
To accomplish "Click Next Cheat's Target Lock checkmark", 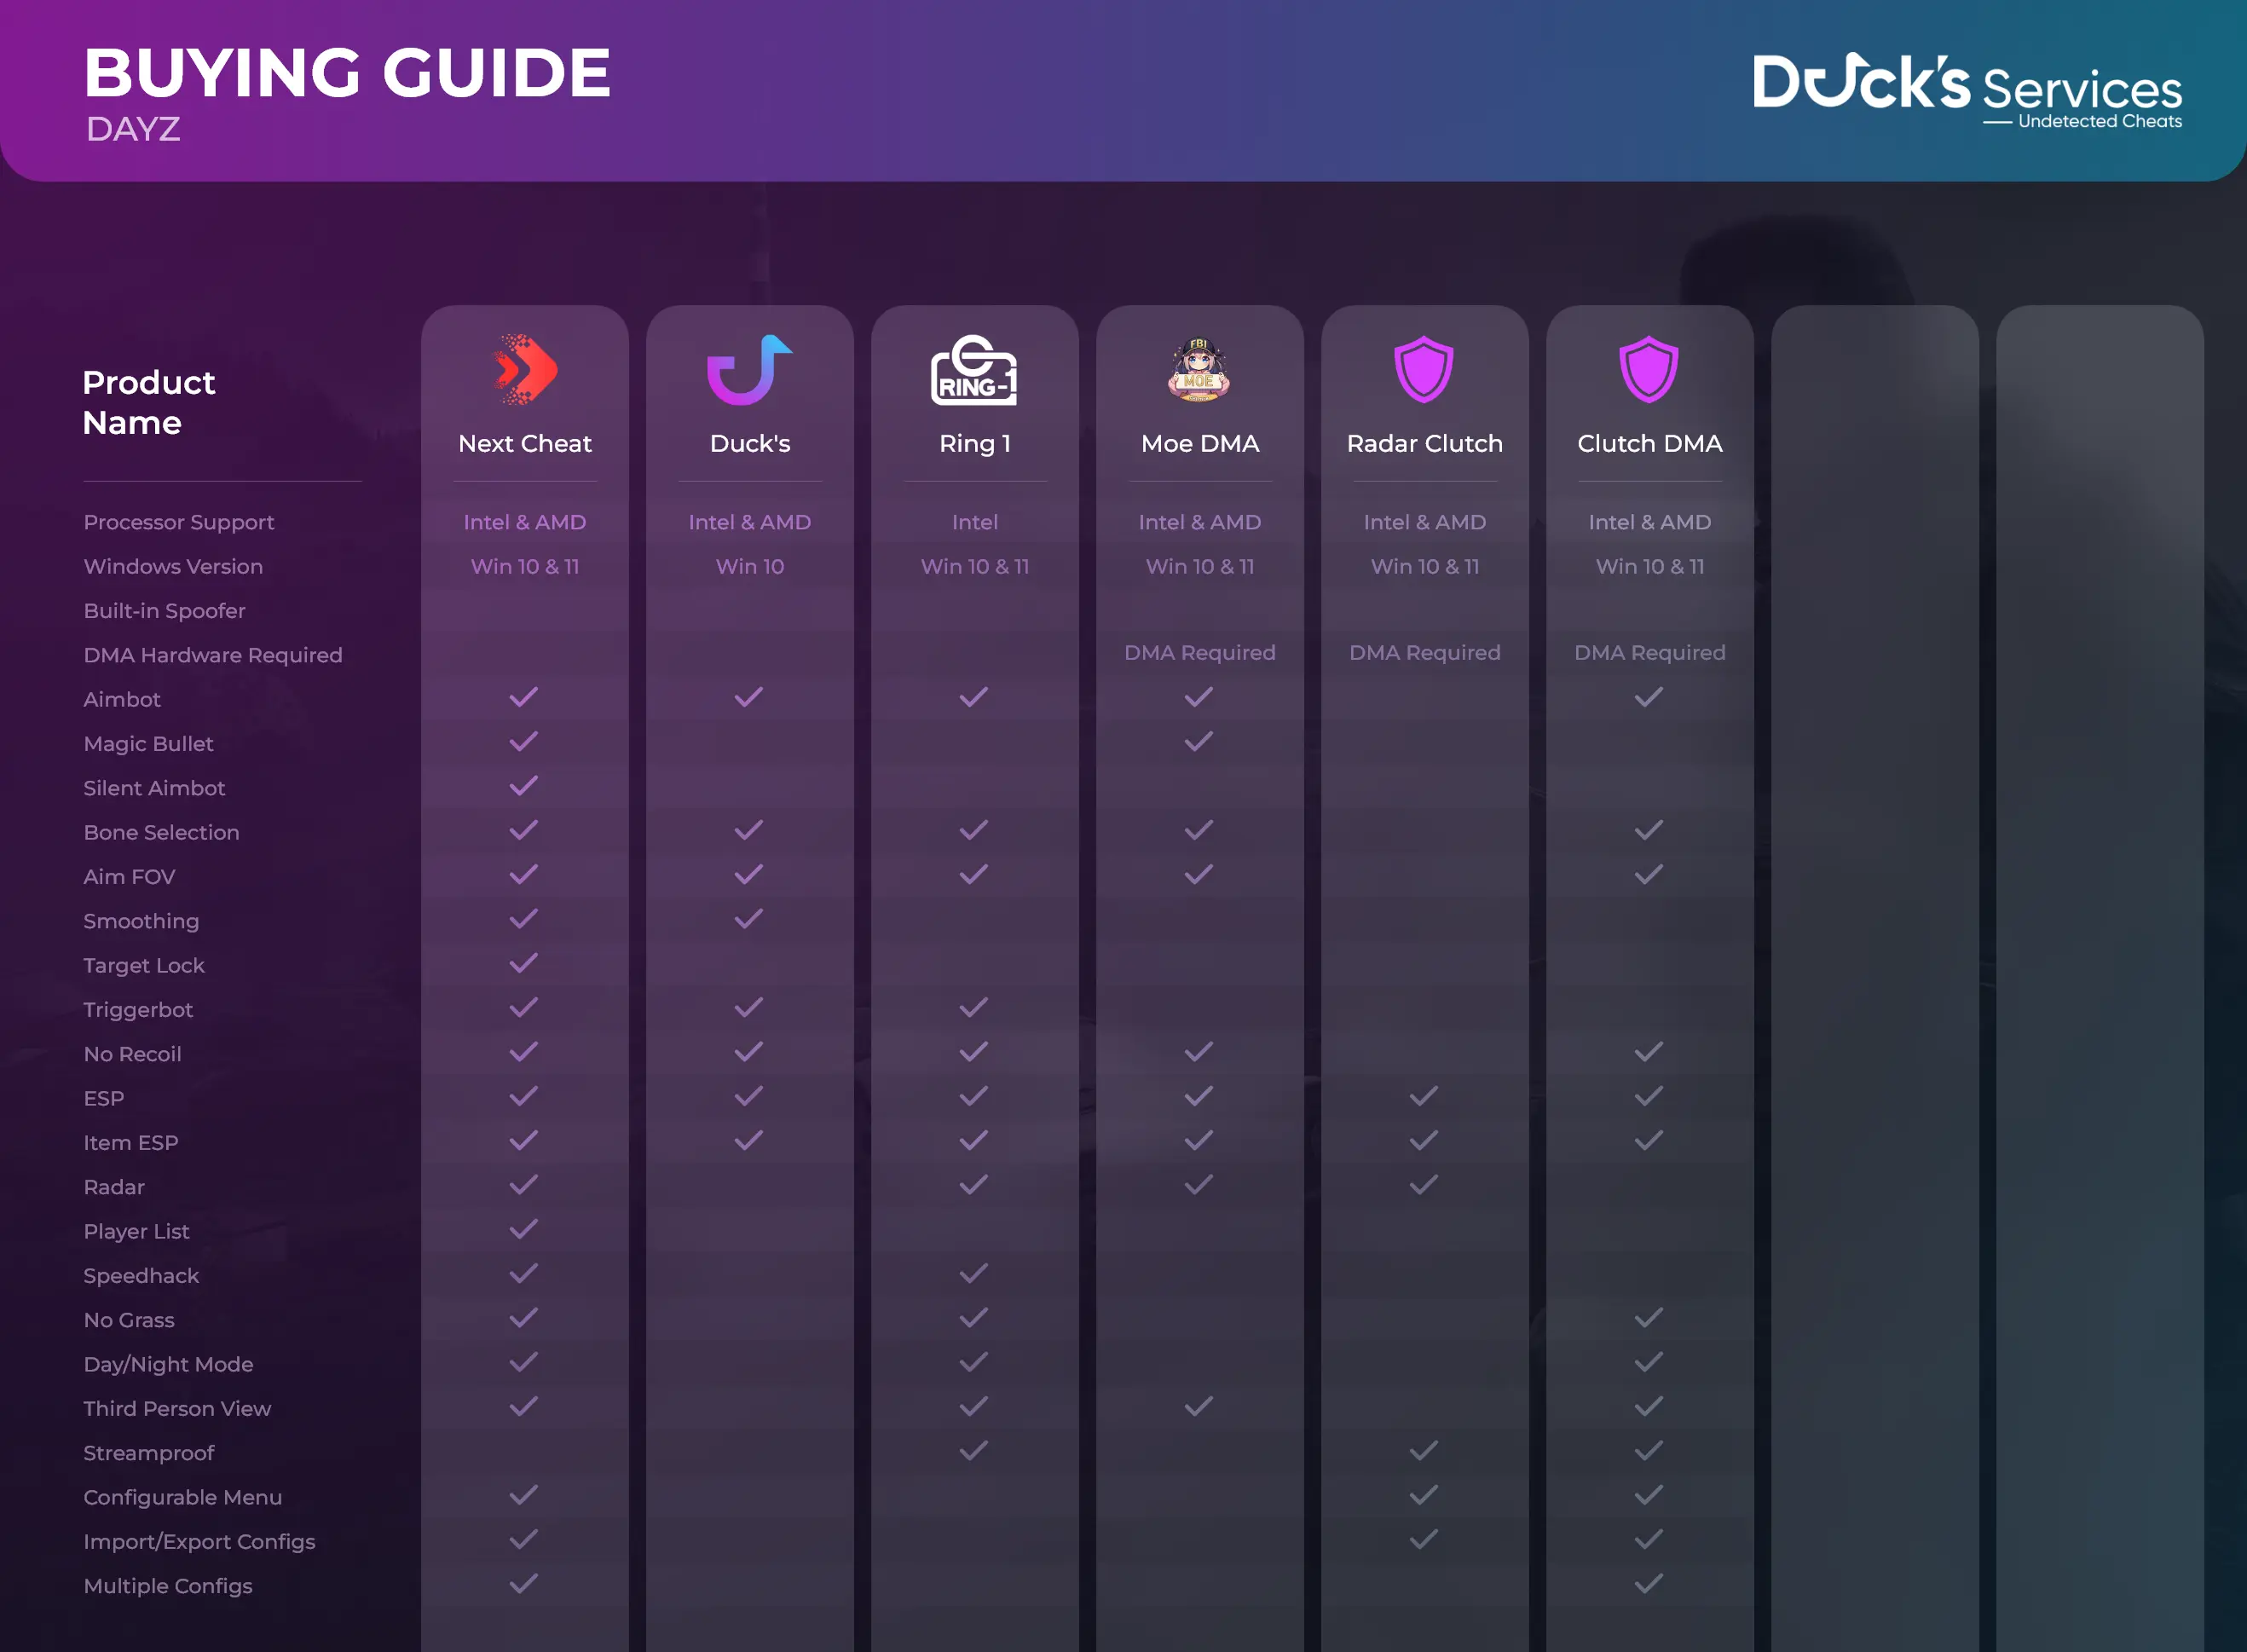I will tap(524, 963).
